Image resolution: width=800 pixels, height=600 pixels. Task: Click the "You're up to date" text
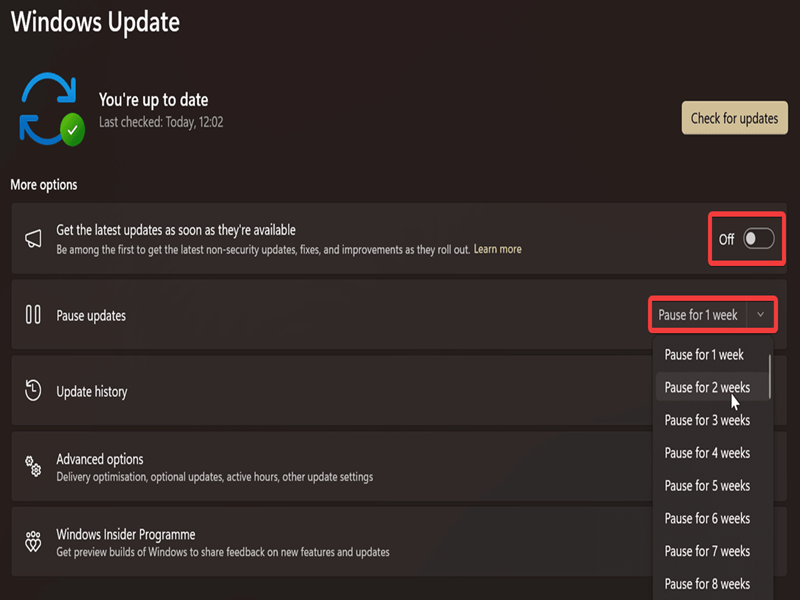tap(153, 99)
